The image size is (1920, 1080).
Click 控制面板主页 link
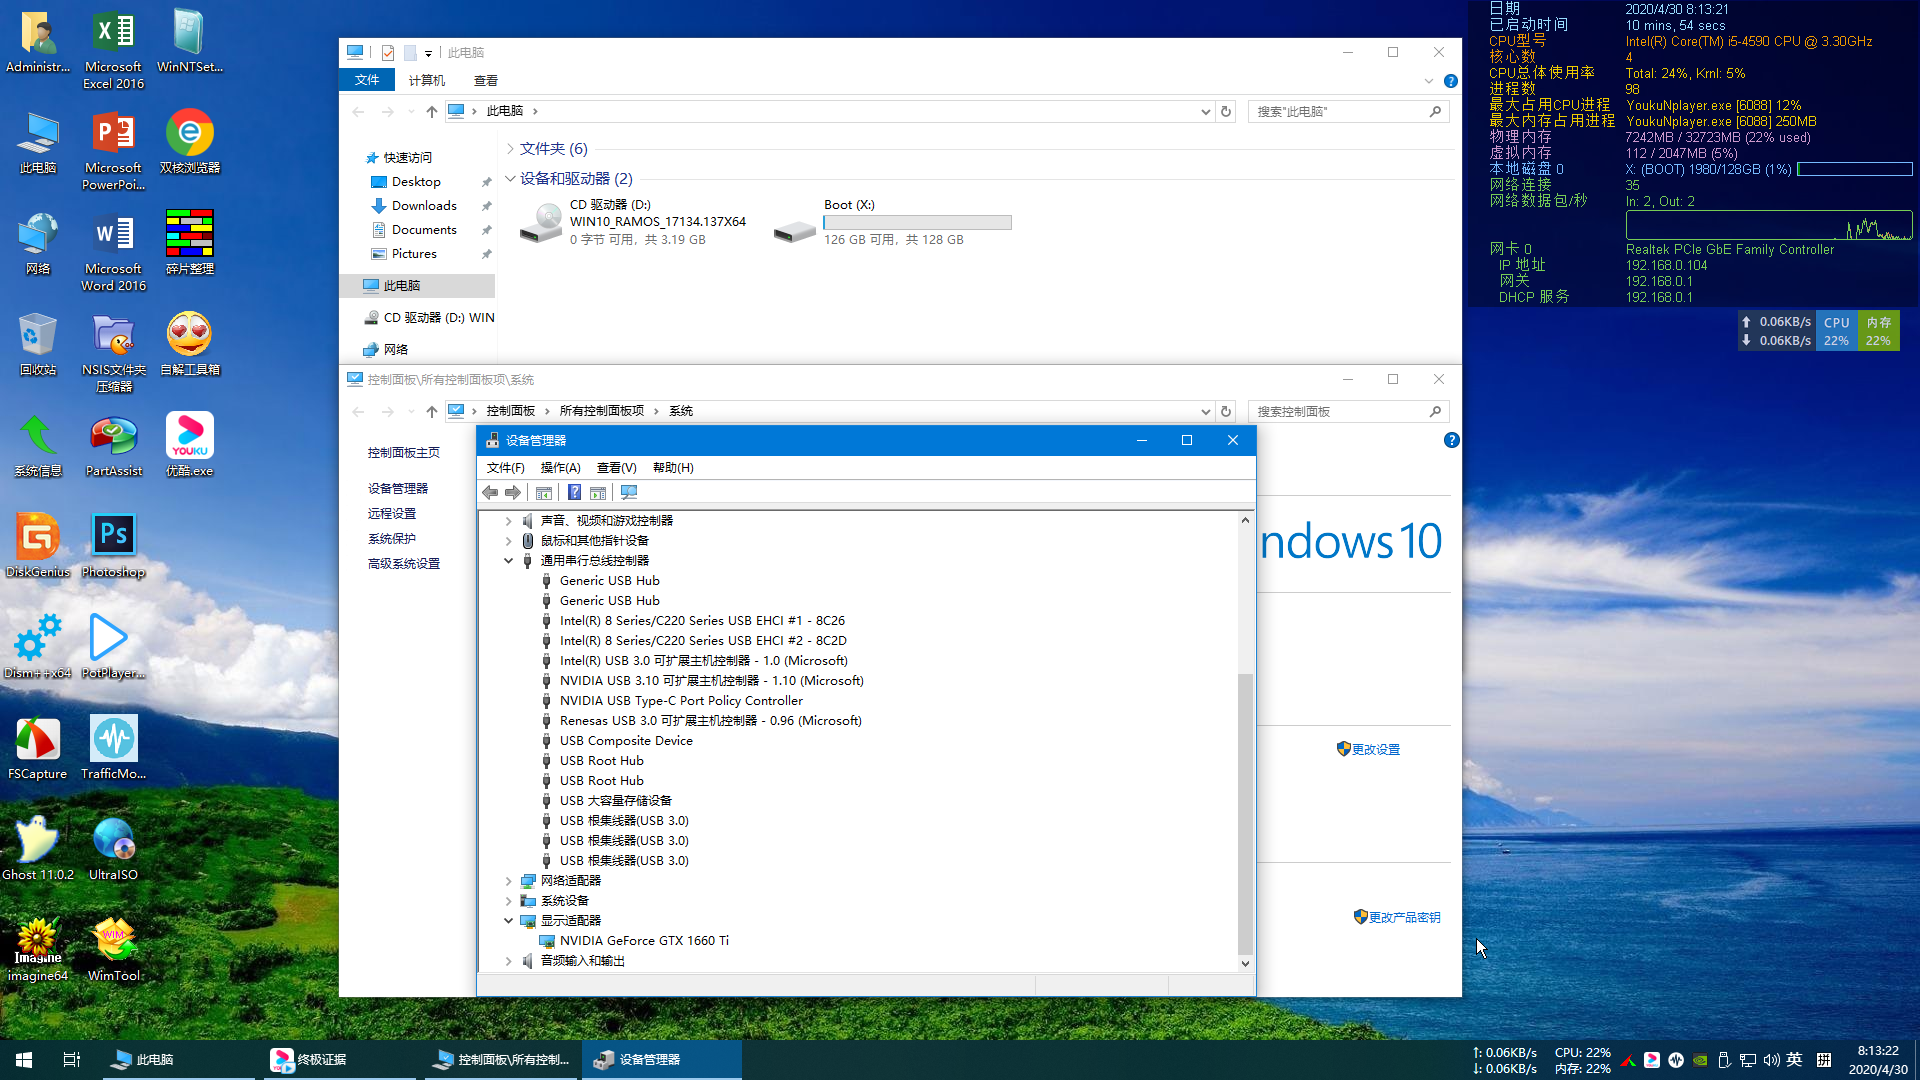tap(404, 453)
